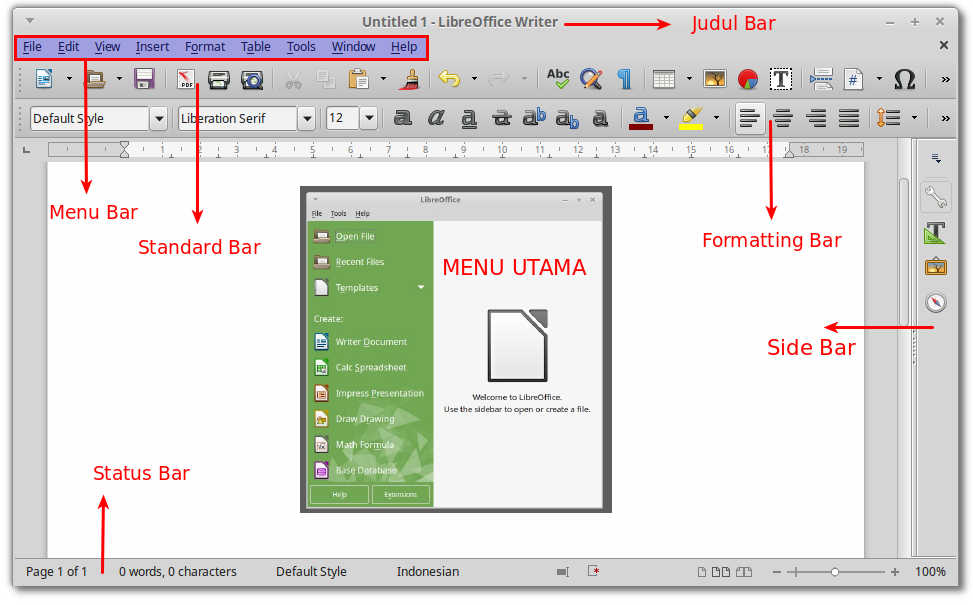Show more Standard toolbar buttons chevron
973x605 pixels.
tap(945, 79)
